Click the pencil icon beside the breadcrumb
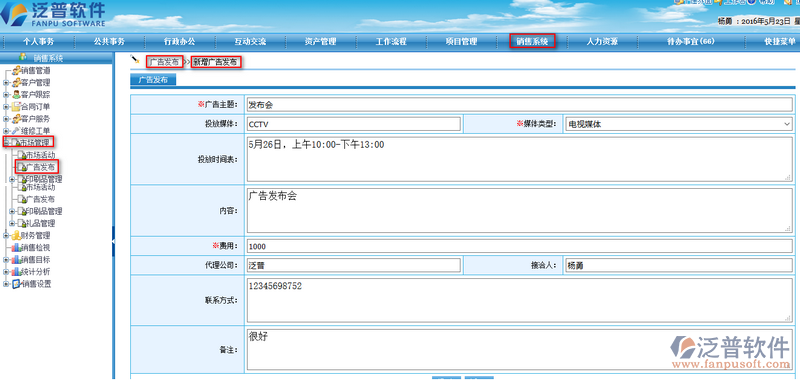Screen dimensions: 800x380 (135, 60)
